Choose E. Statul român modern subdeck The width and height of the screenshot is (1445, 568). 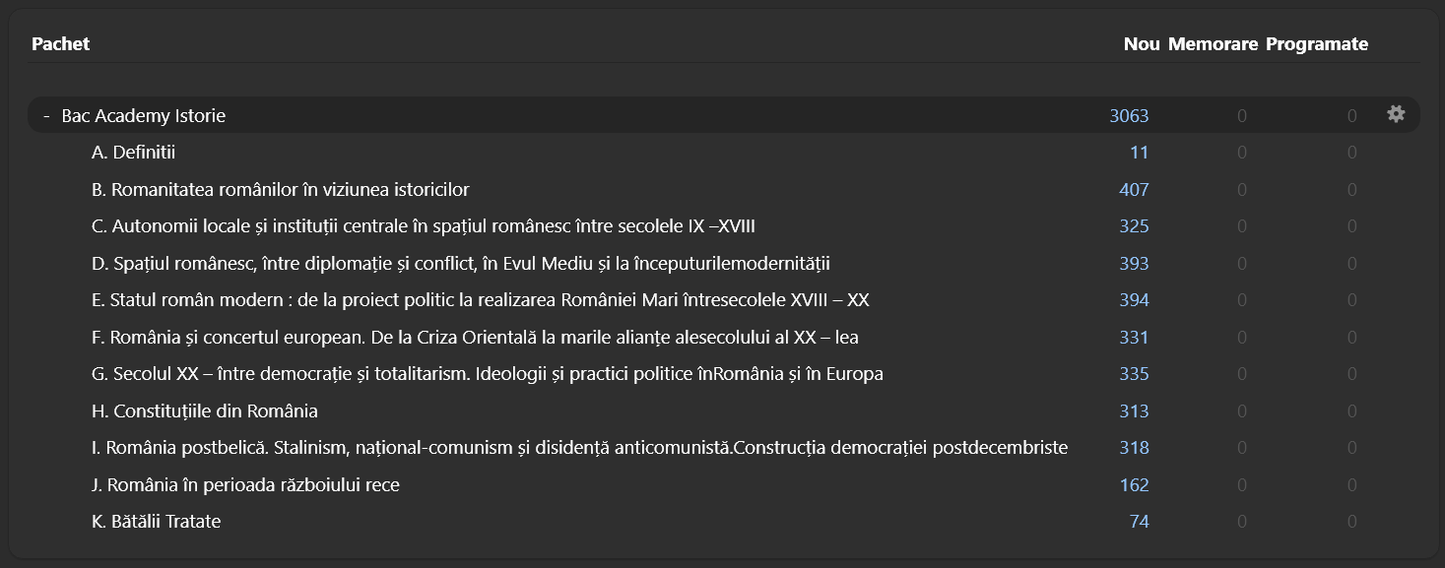(480, 300)
